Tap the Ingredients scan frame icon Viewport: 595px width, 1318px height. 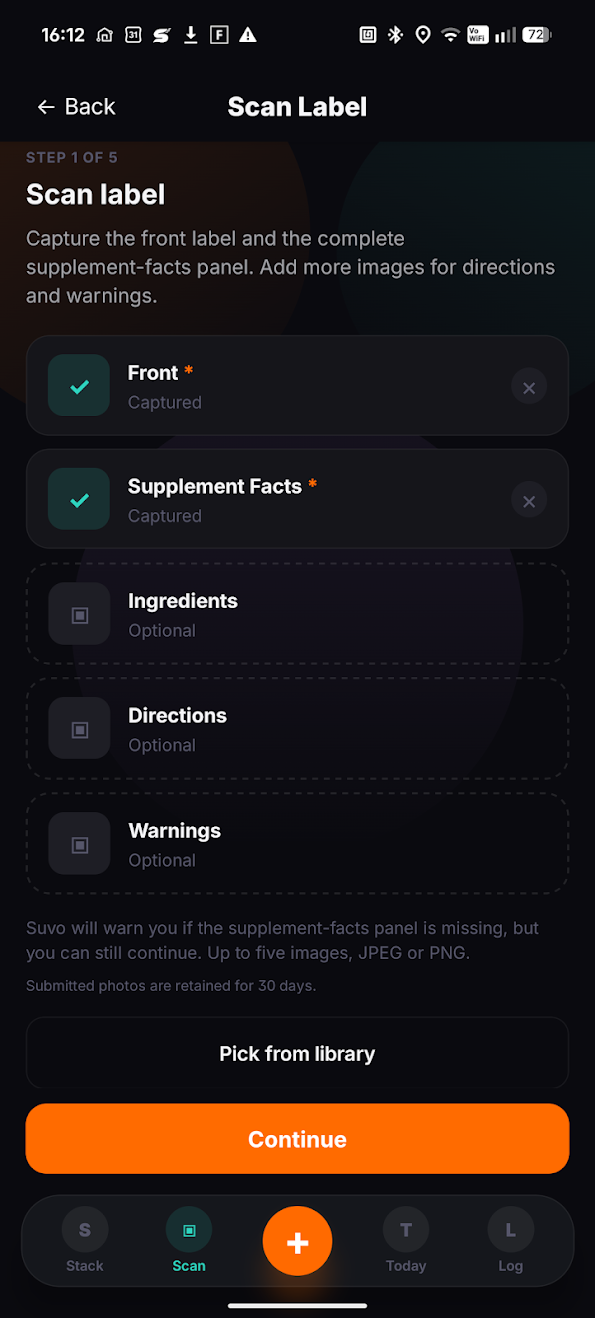point(79,615)
